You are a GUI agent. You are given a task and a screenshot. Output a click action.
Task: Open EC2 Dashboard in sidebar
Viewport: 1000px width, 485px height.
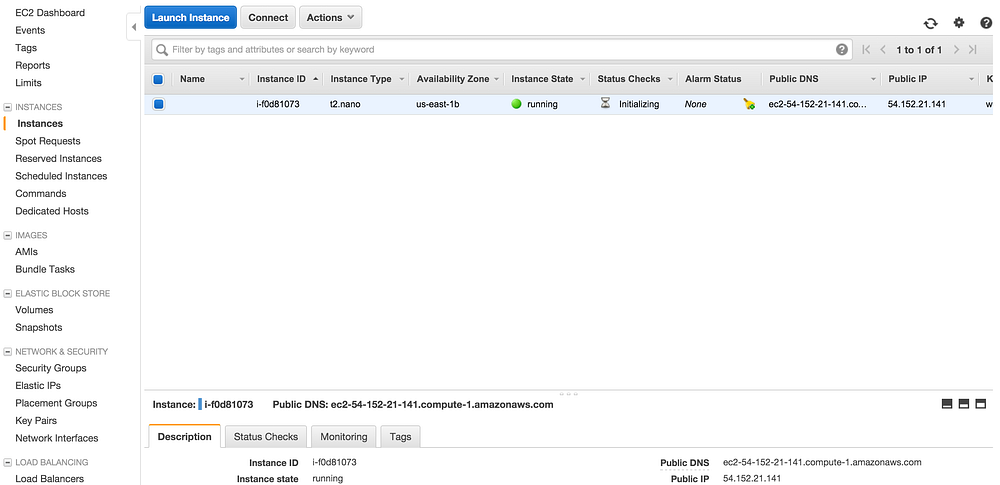pos(50,13)
